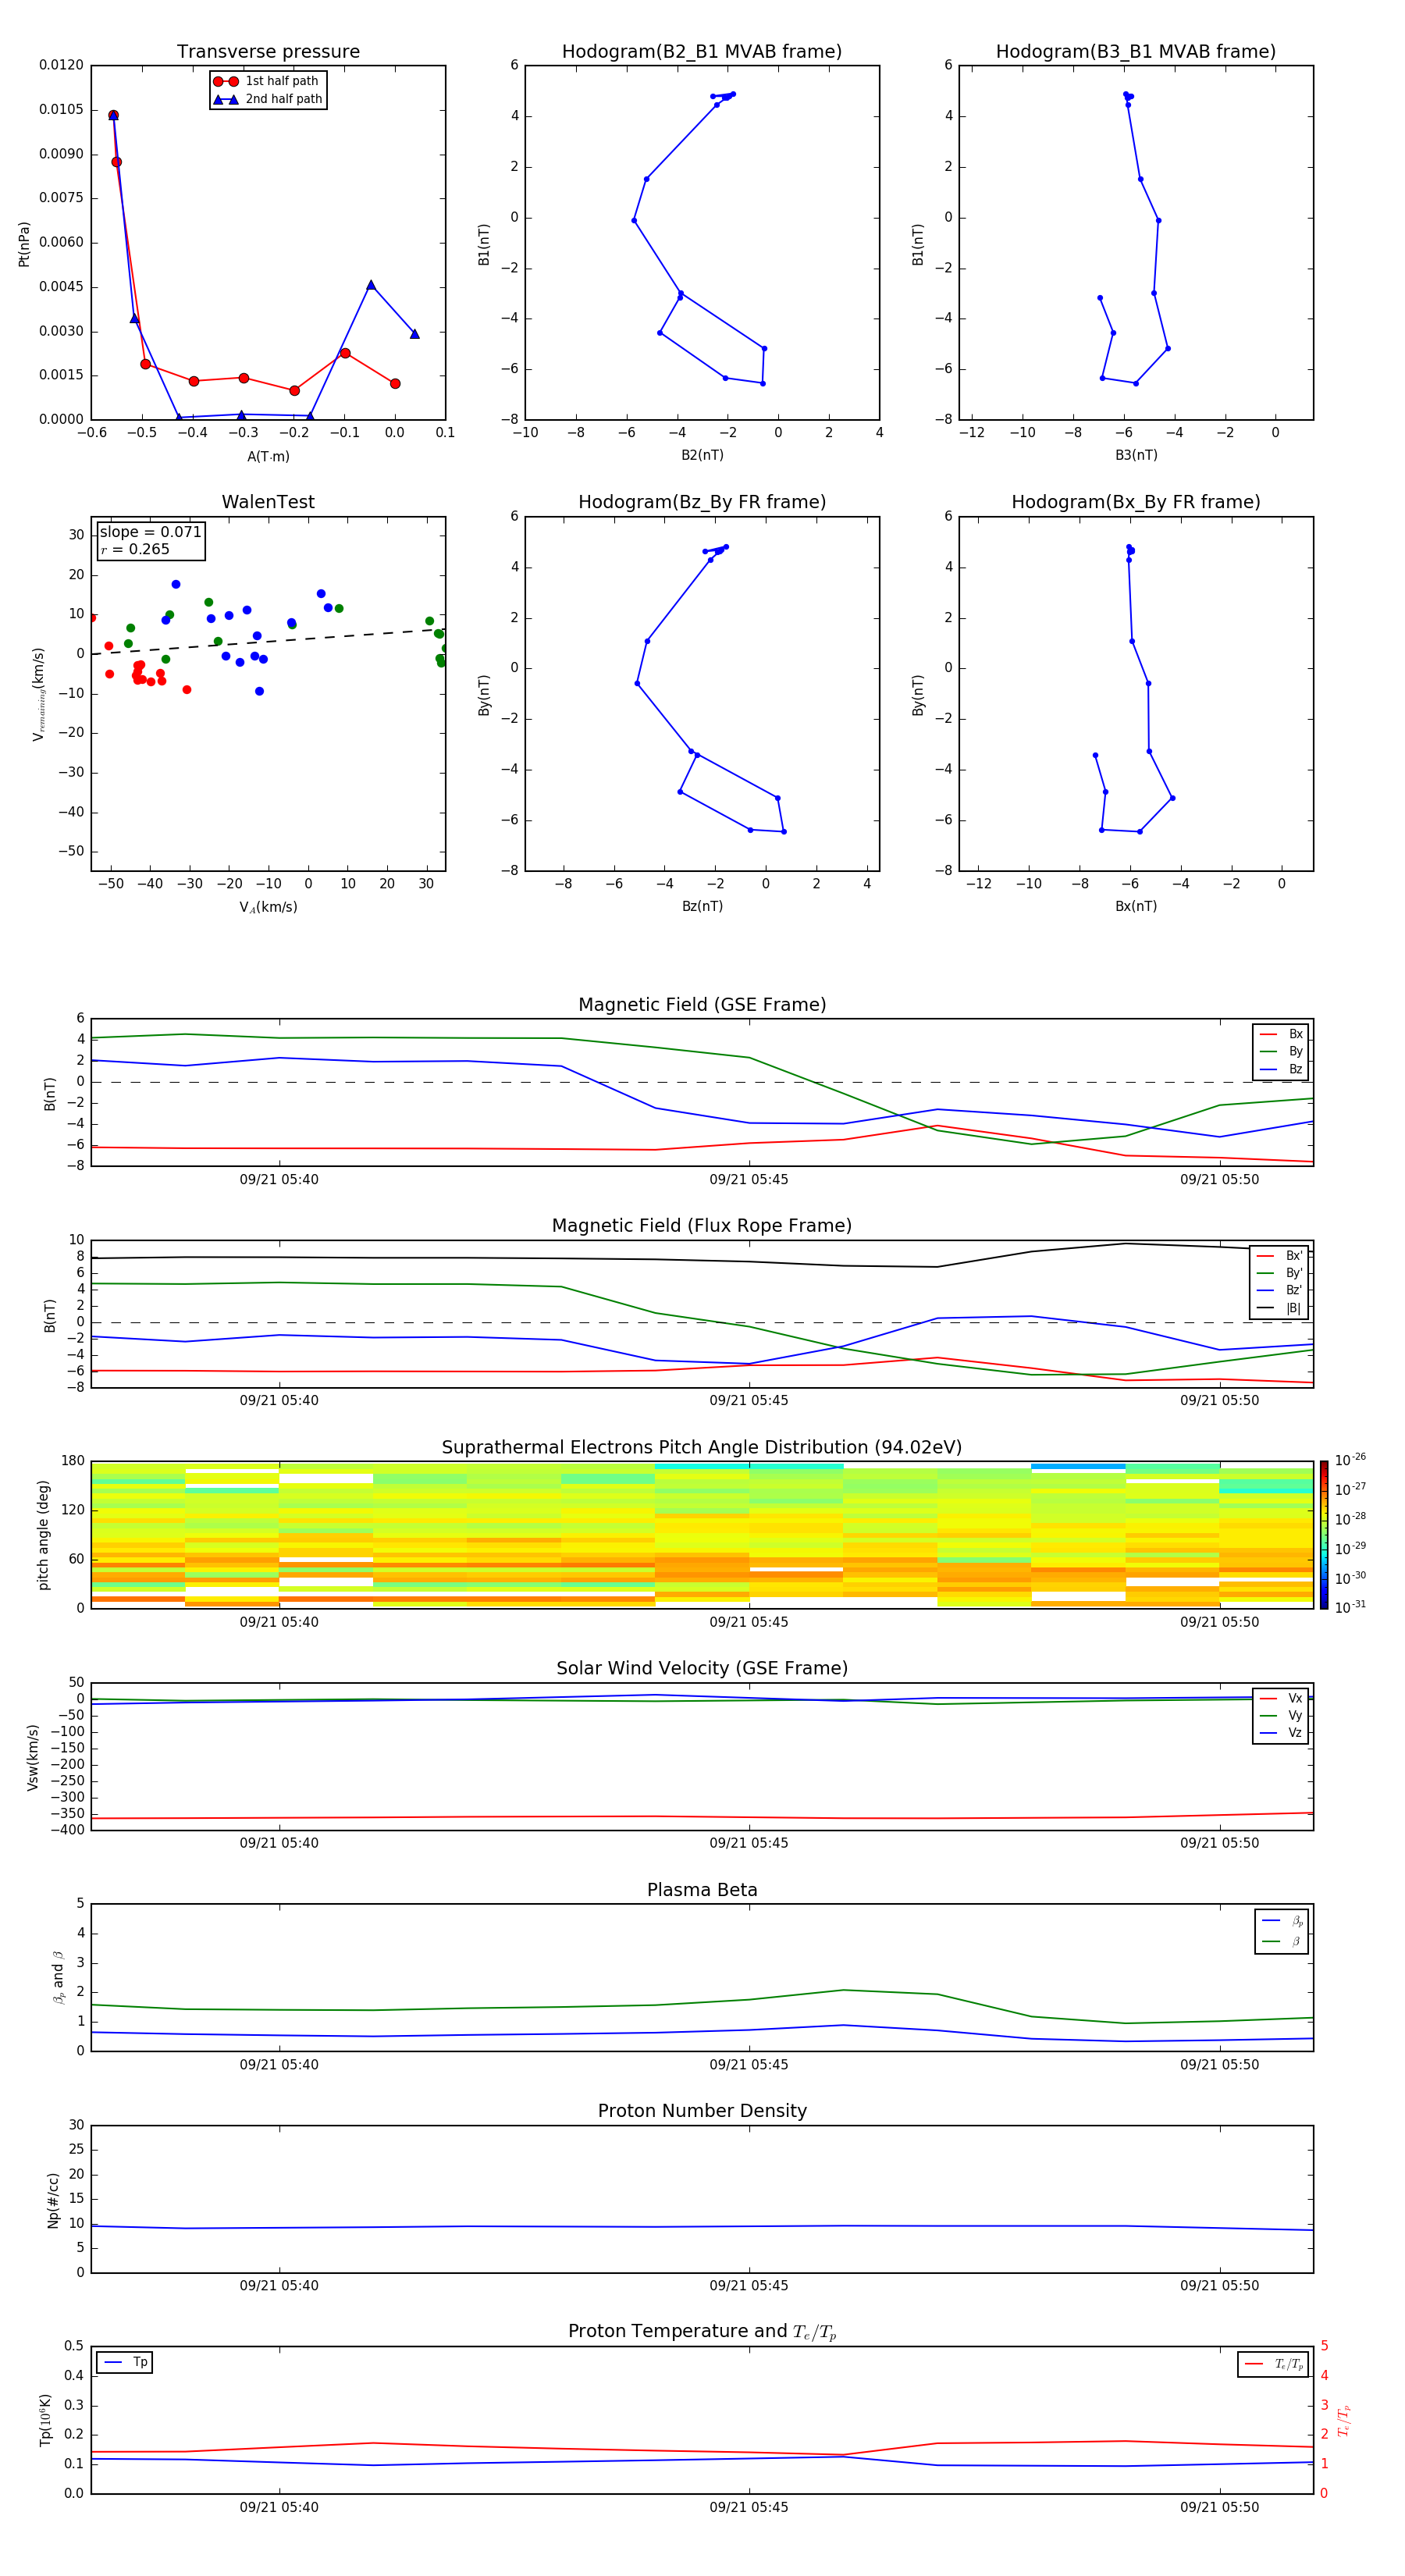Click the 'Magnetic Field (GSE Frame)' title

click(702, 1005)
